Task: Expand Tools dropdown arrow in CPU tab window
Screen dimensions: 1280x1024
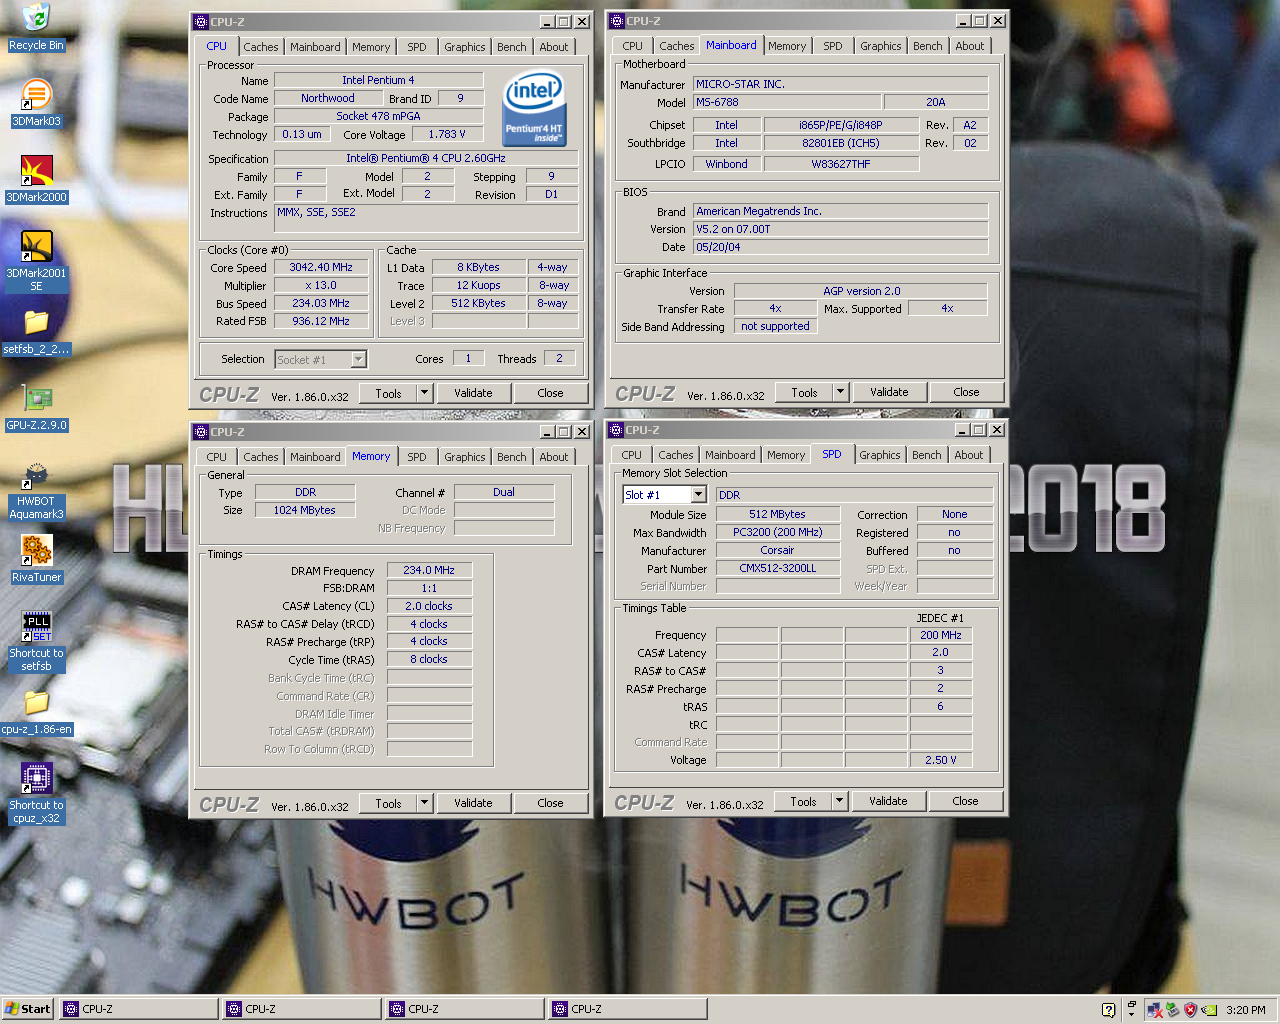Action: [x=424, y=393]
